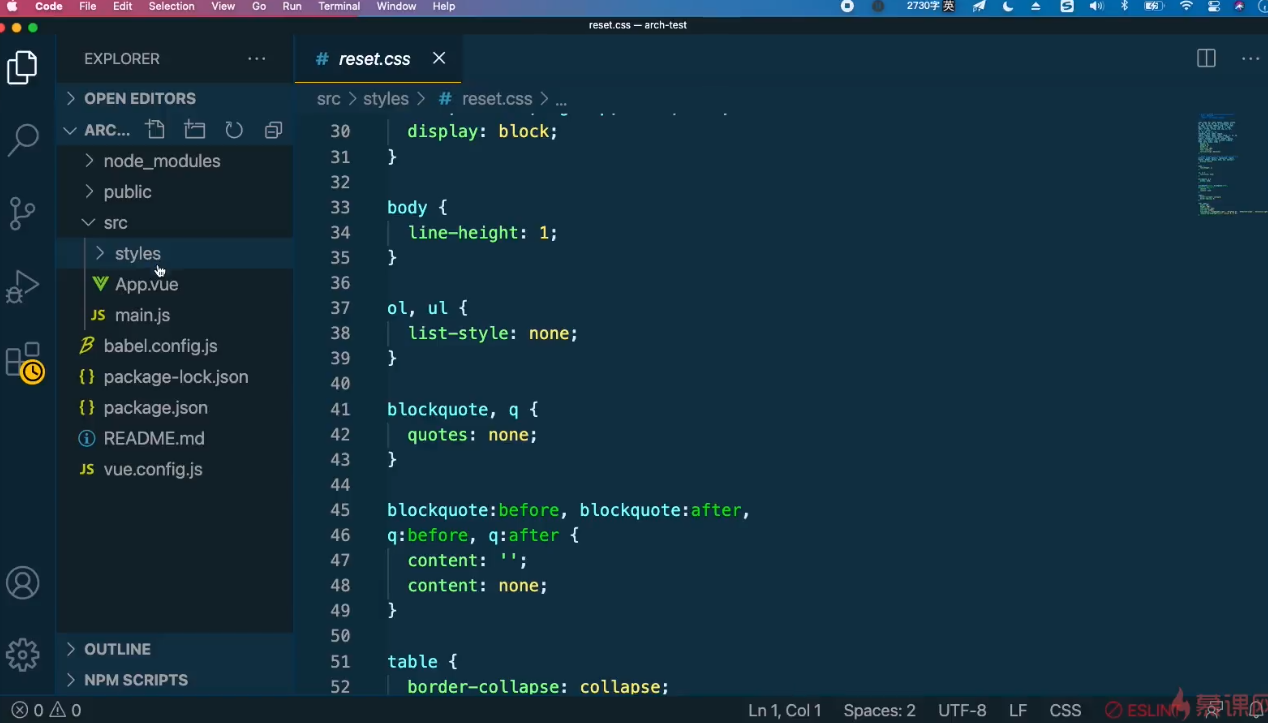The height and width of the screenshot is (723, 1268).
Task: Open the Run menu
Action: [x=292, y=6]
